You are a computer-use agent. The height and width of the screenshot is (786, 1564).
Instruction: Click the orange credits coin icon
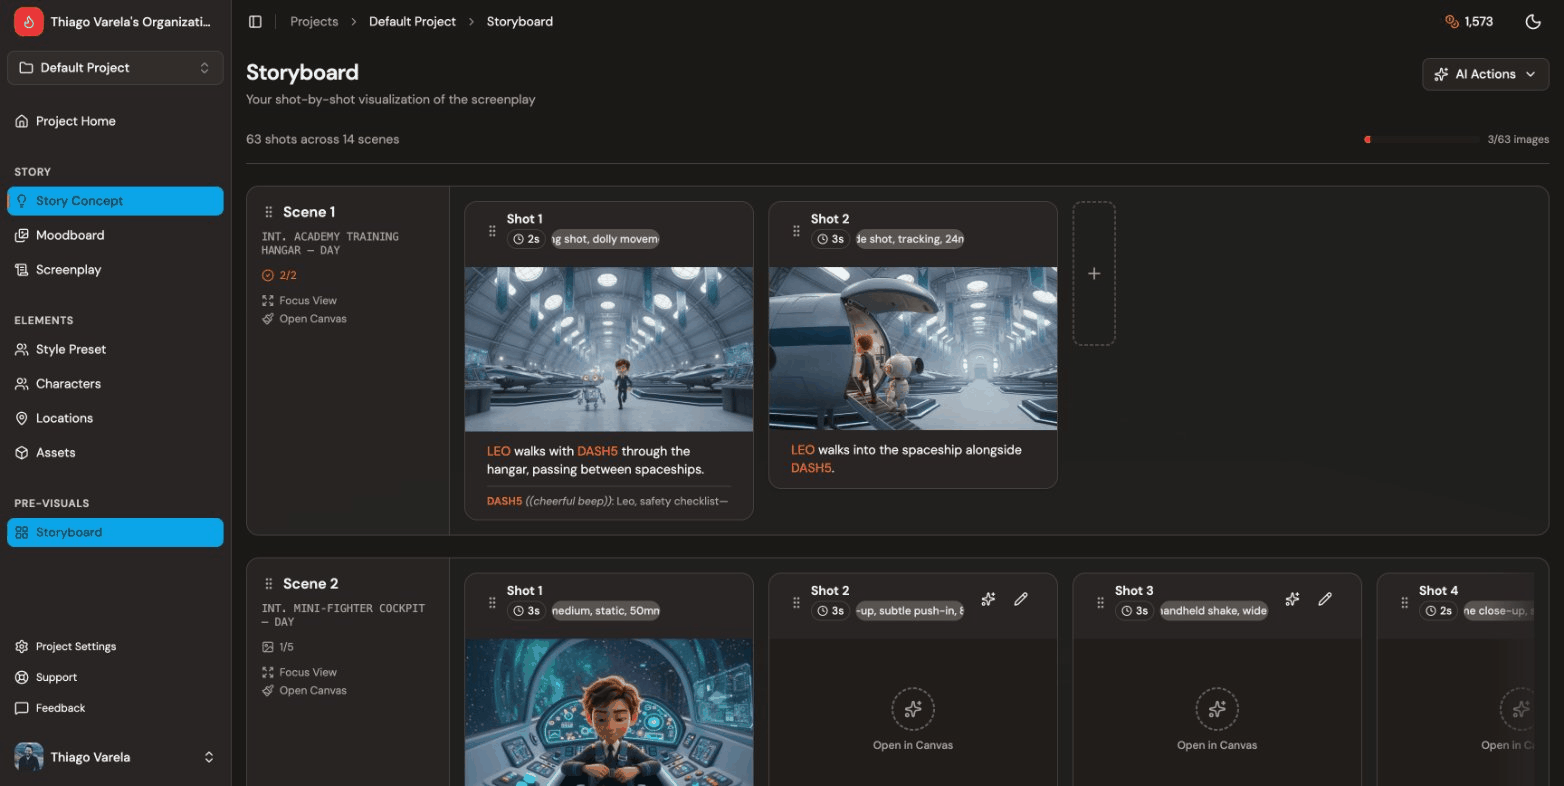coord(1451,21)
